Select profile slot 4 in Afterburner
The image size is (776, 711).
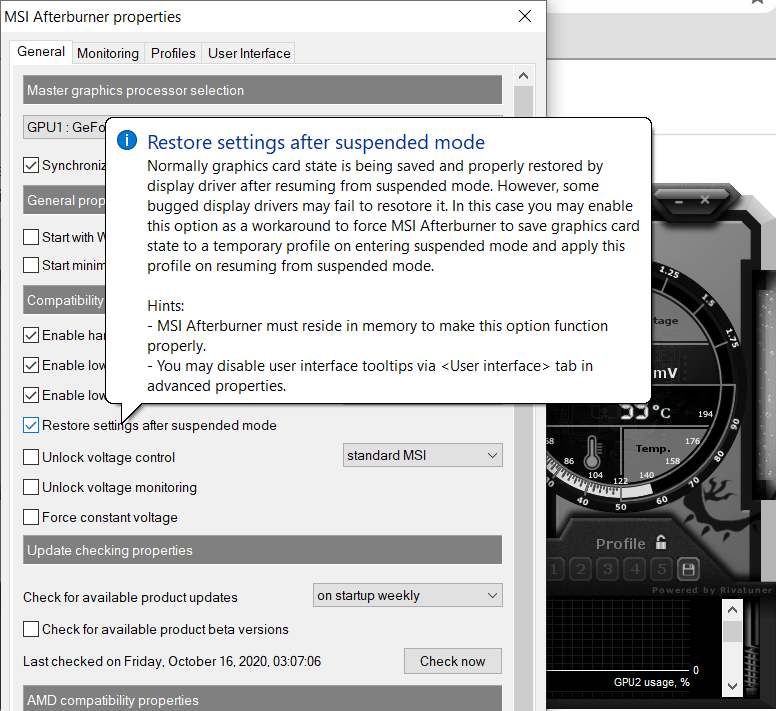[635, 569]
